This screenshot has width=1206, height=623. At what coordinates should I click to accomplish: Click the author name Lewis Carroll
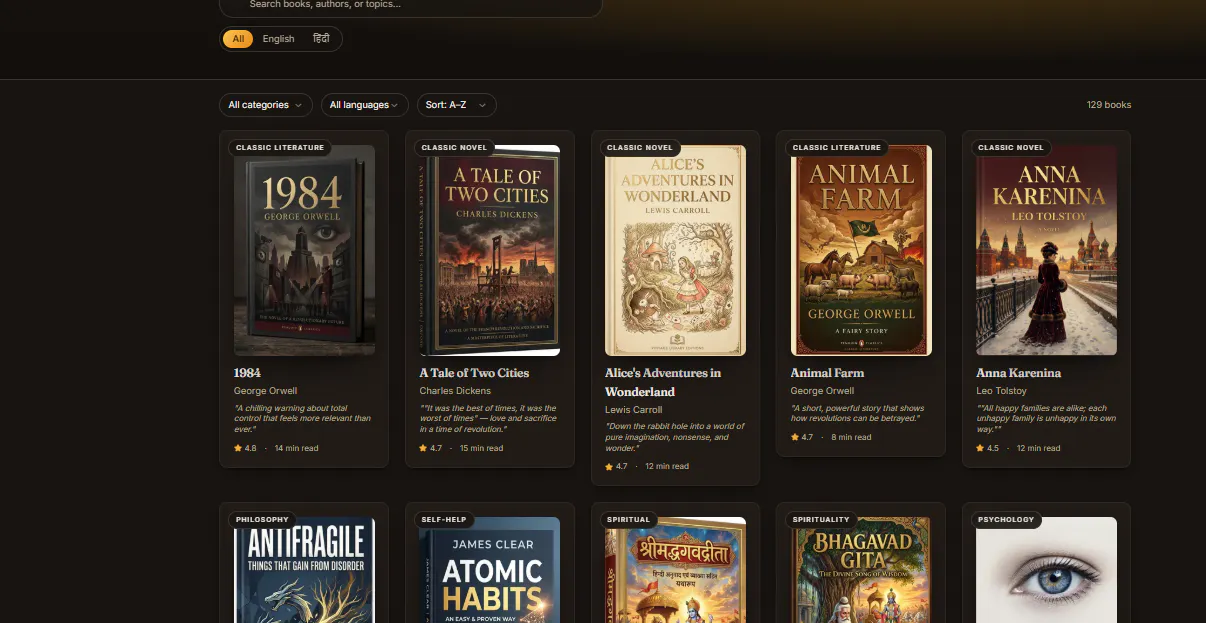(634, 409)
